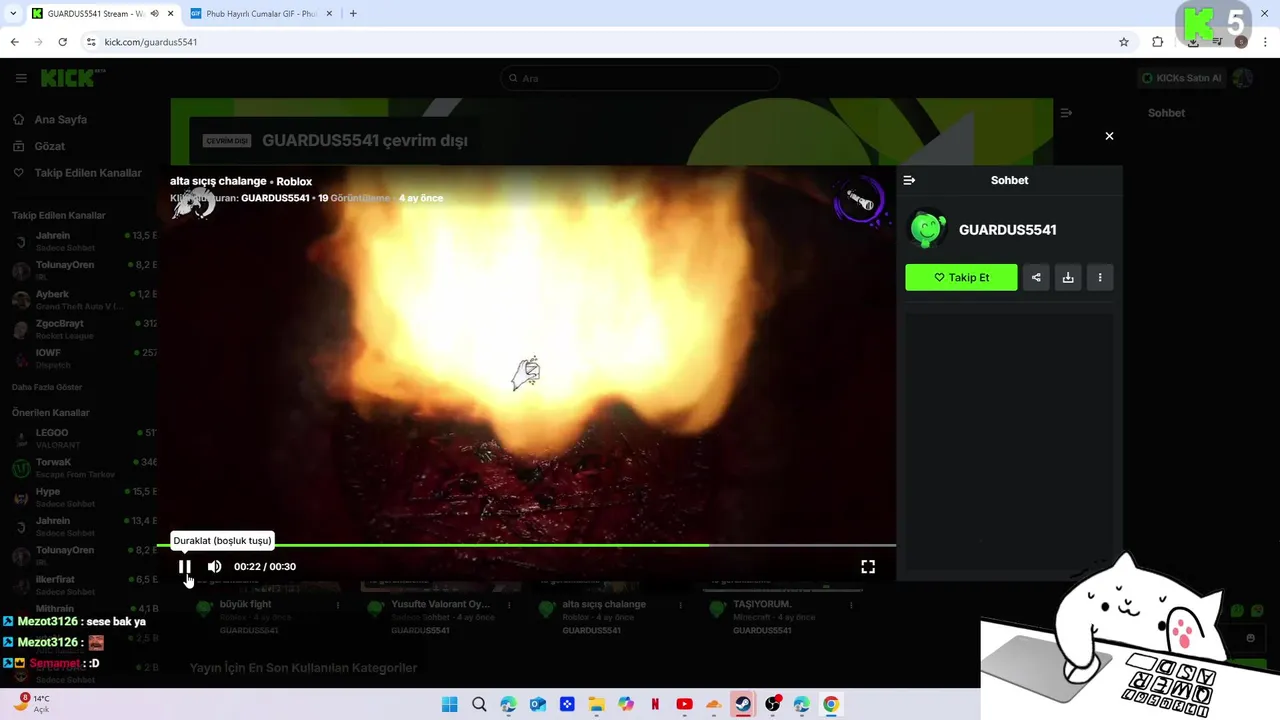Open GUARDUS5541 green avatar in clip panel
This screenshot has width=1280, height=720.
[927, 229]
